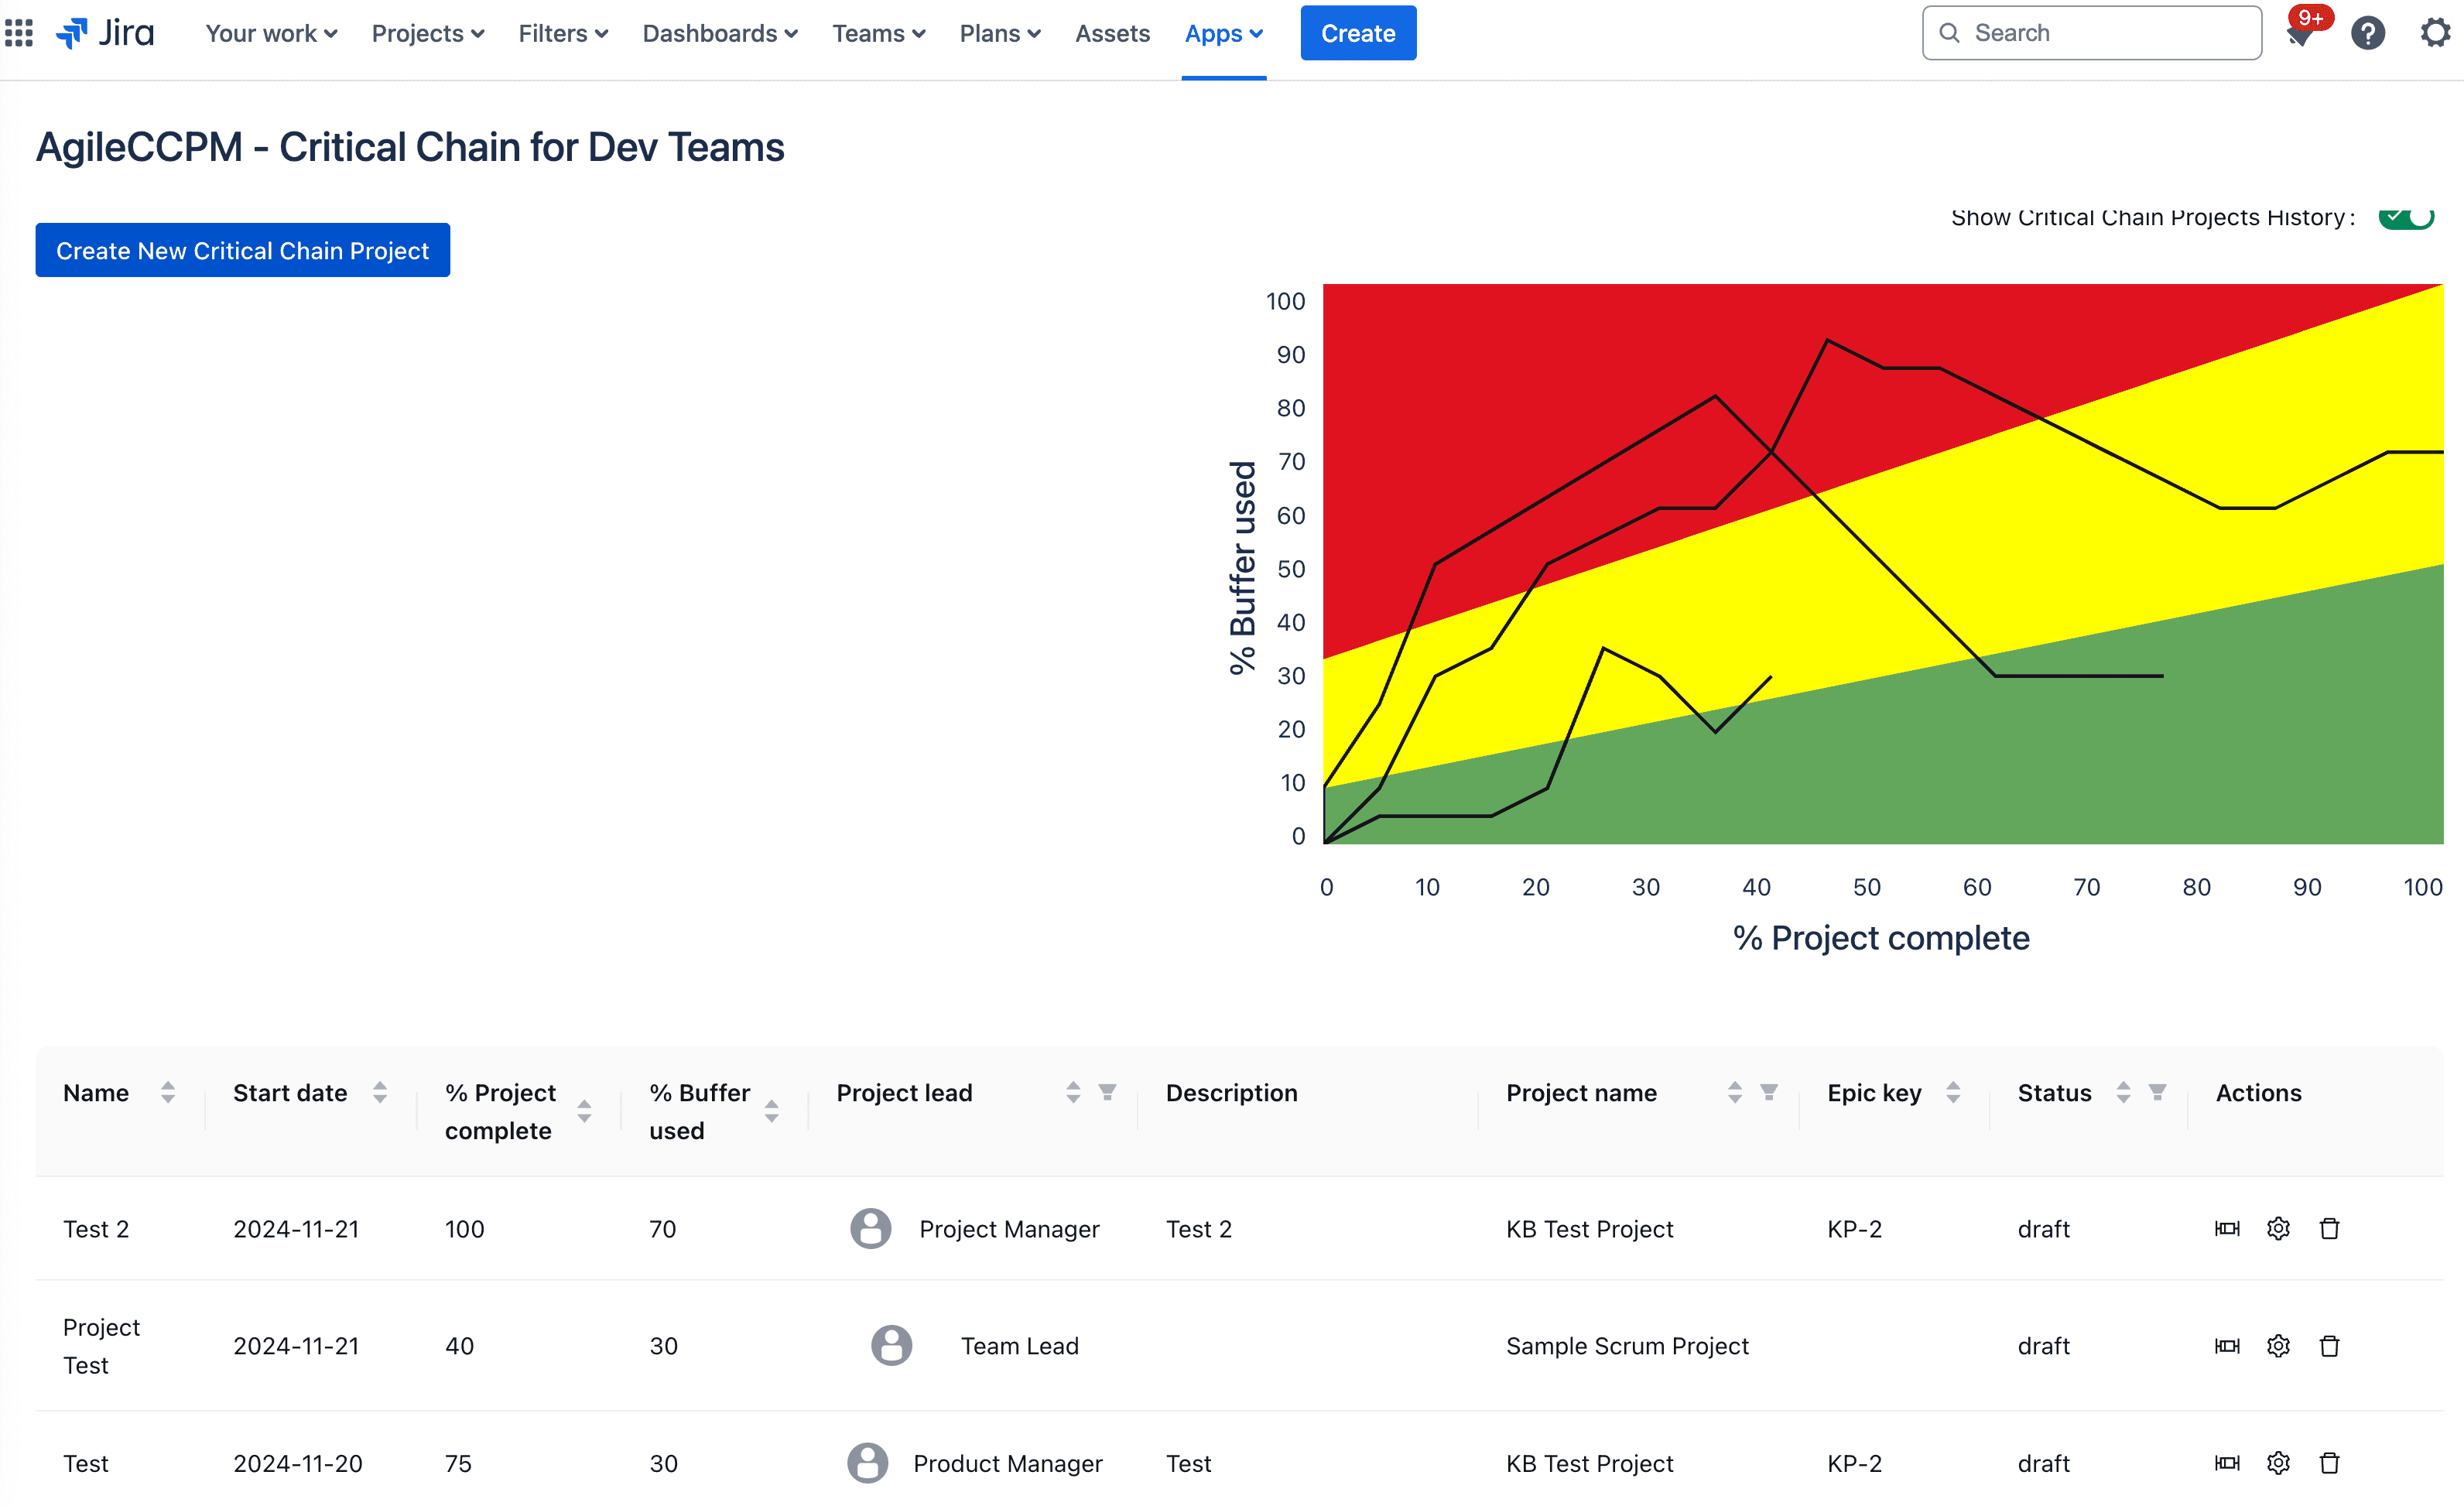Sort table by Name column arrows
Screen dimensions: 2464x1506
point(168,1092)
